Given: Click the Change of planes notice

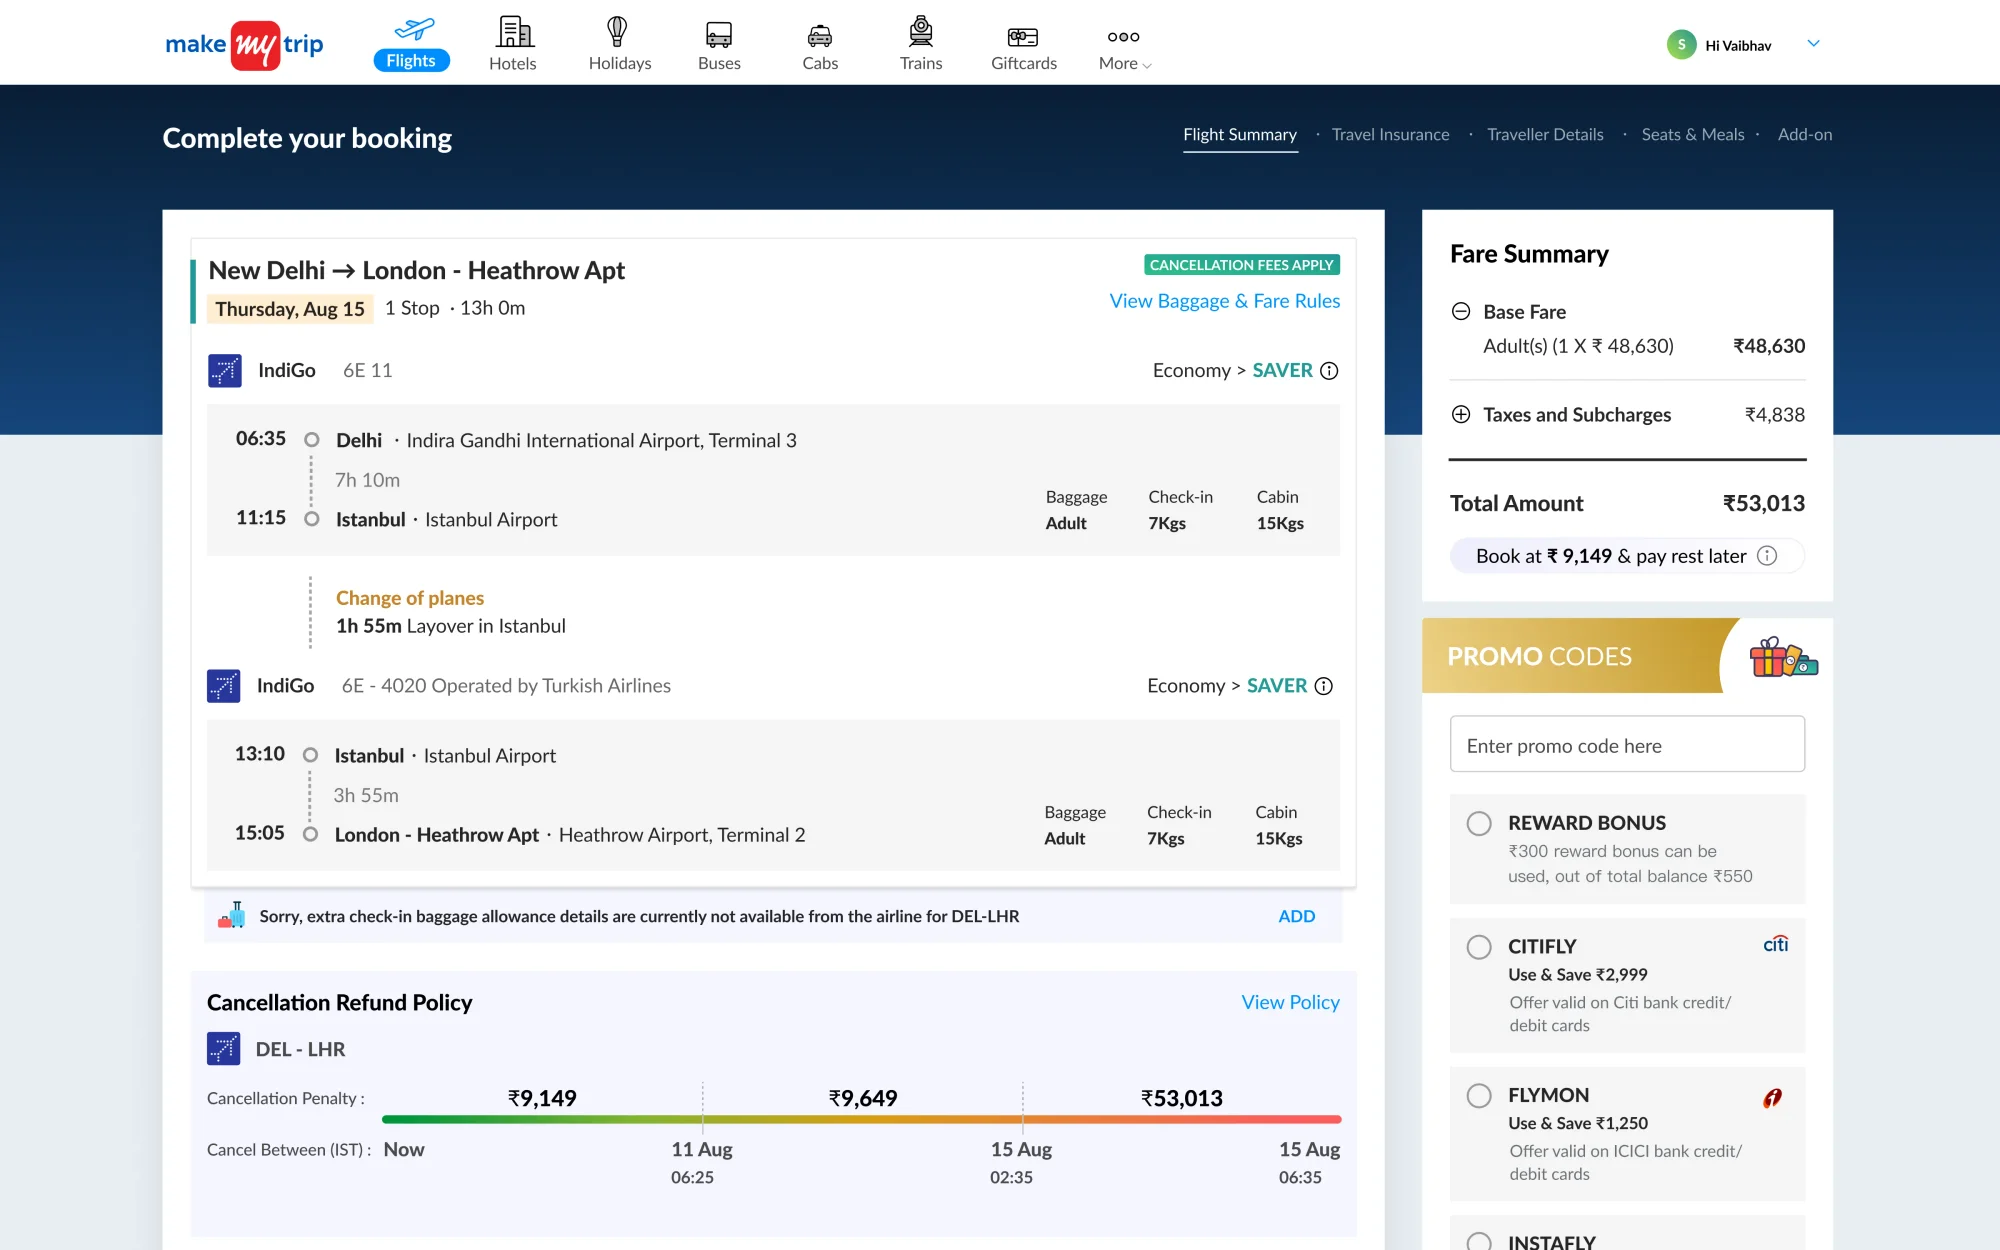Looking at the screenshot, I should pos(410,598).
